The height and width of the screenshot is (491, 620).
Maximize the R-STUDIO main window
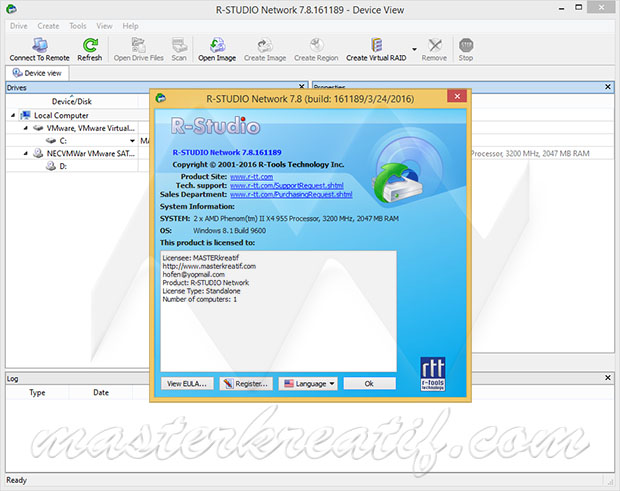click(x=579, y=8)
